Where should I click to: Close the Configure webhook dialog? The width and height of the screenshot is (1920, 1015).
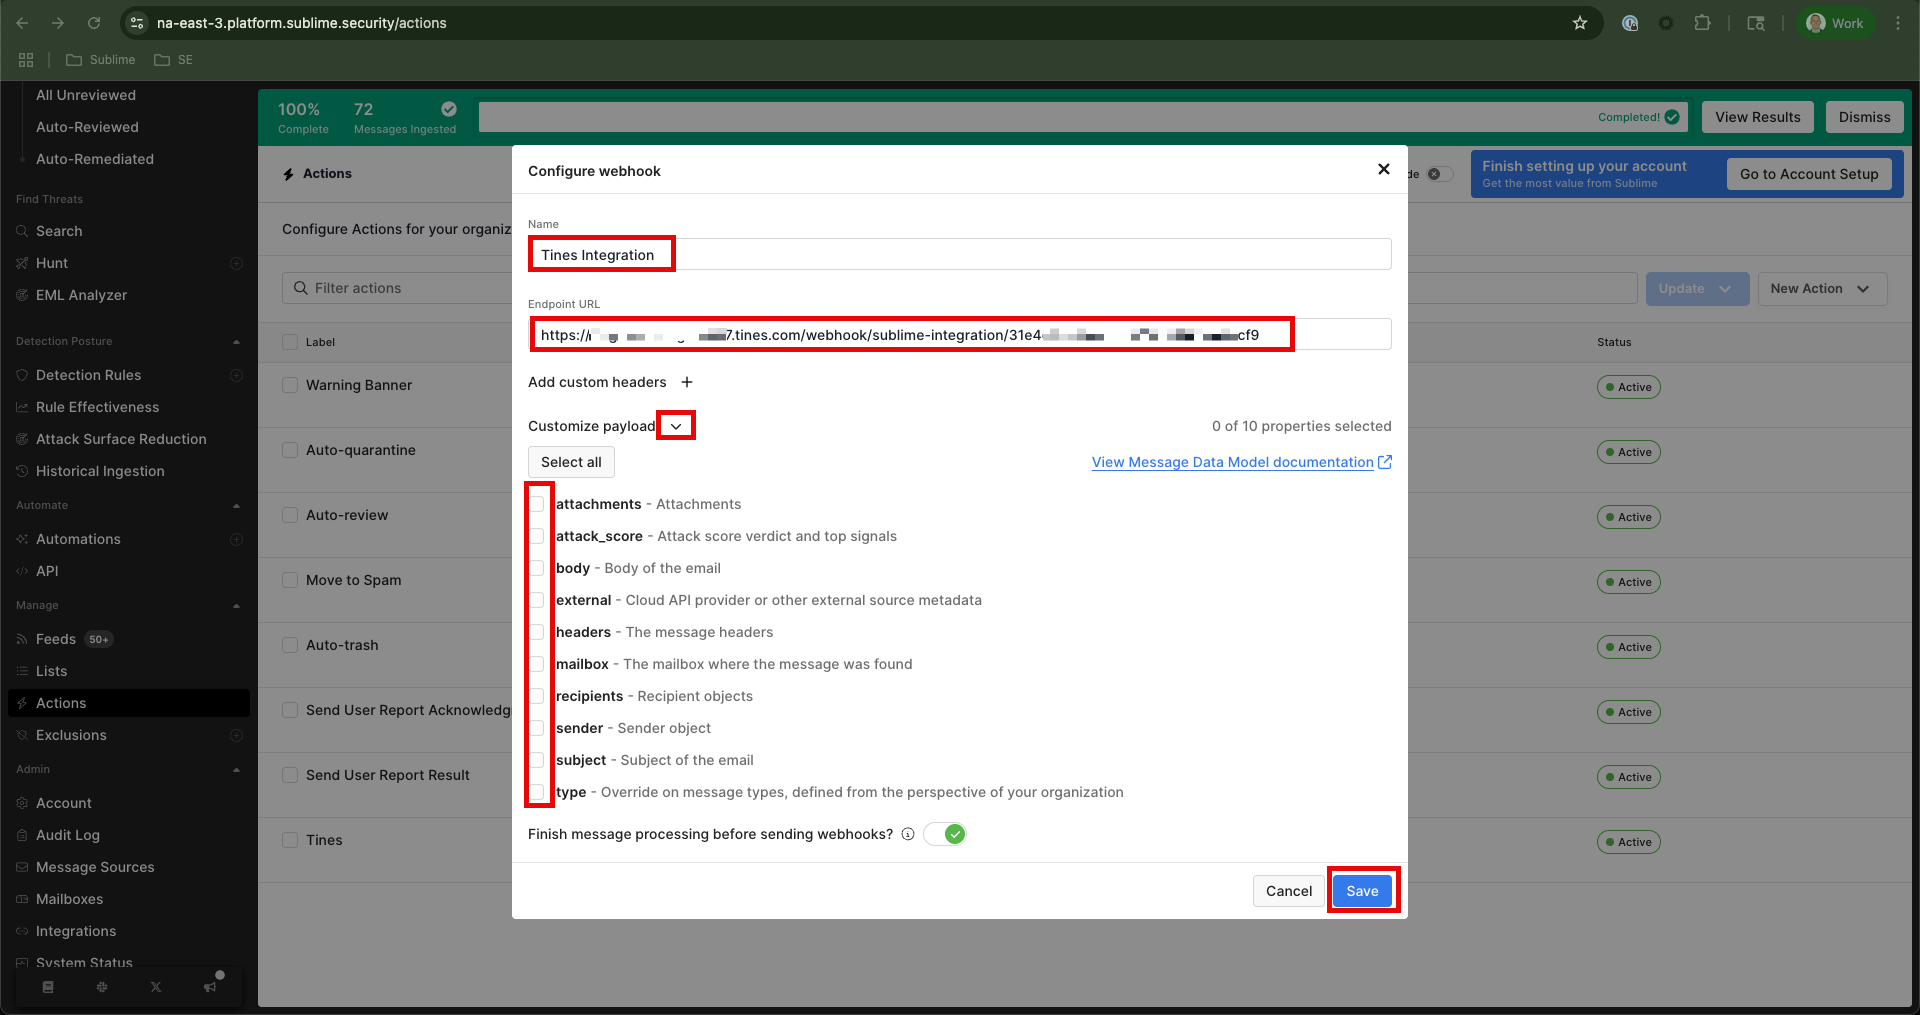point(1384,169)
